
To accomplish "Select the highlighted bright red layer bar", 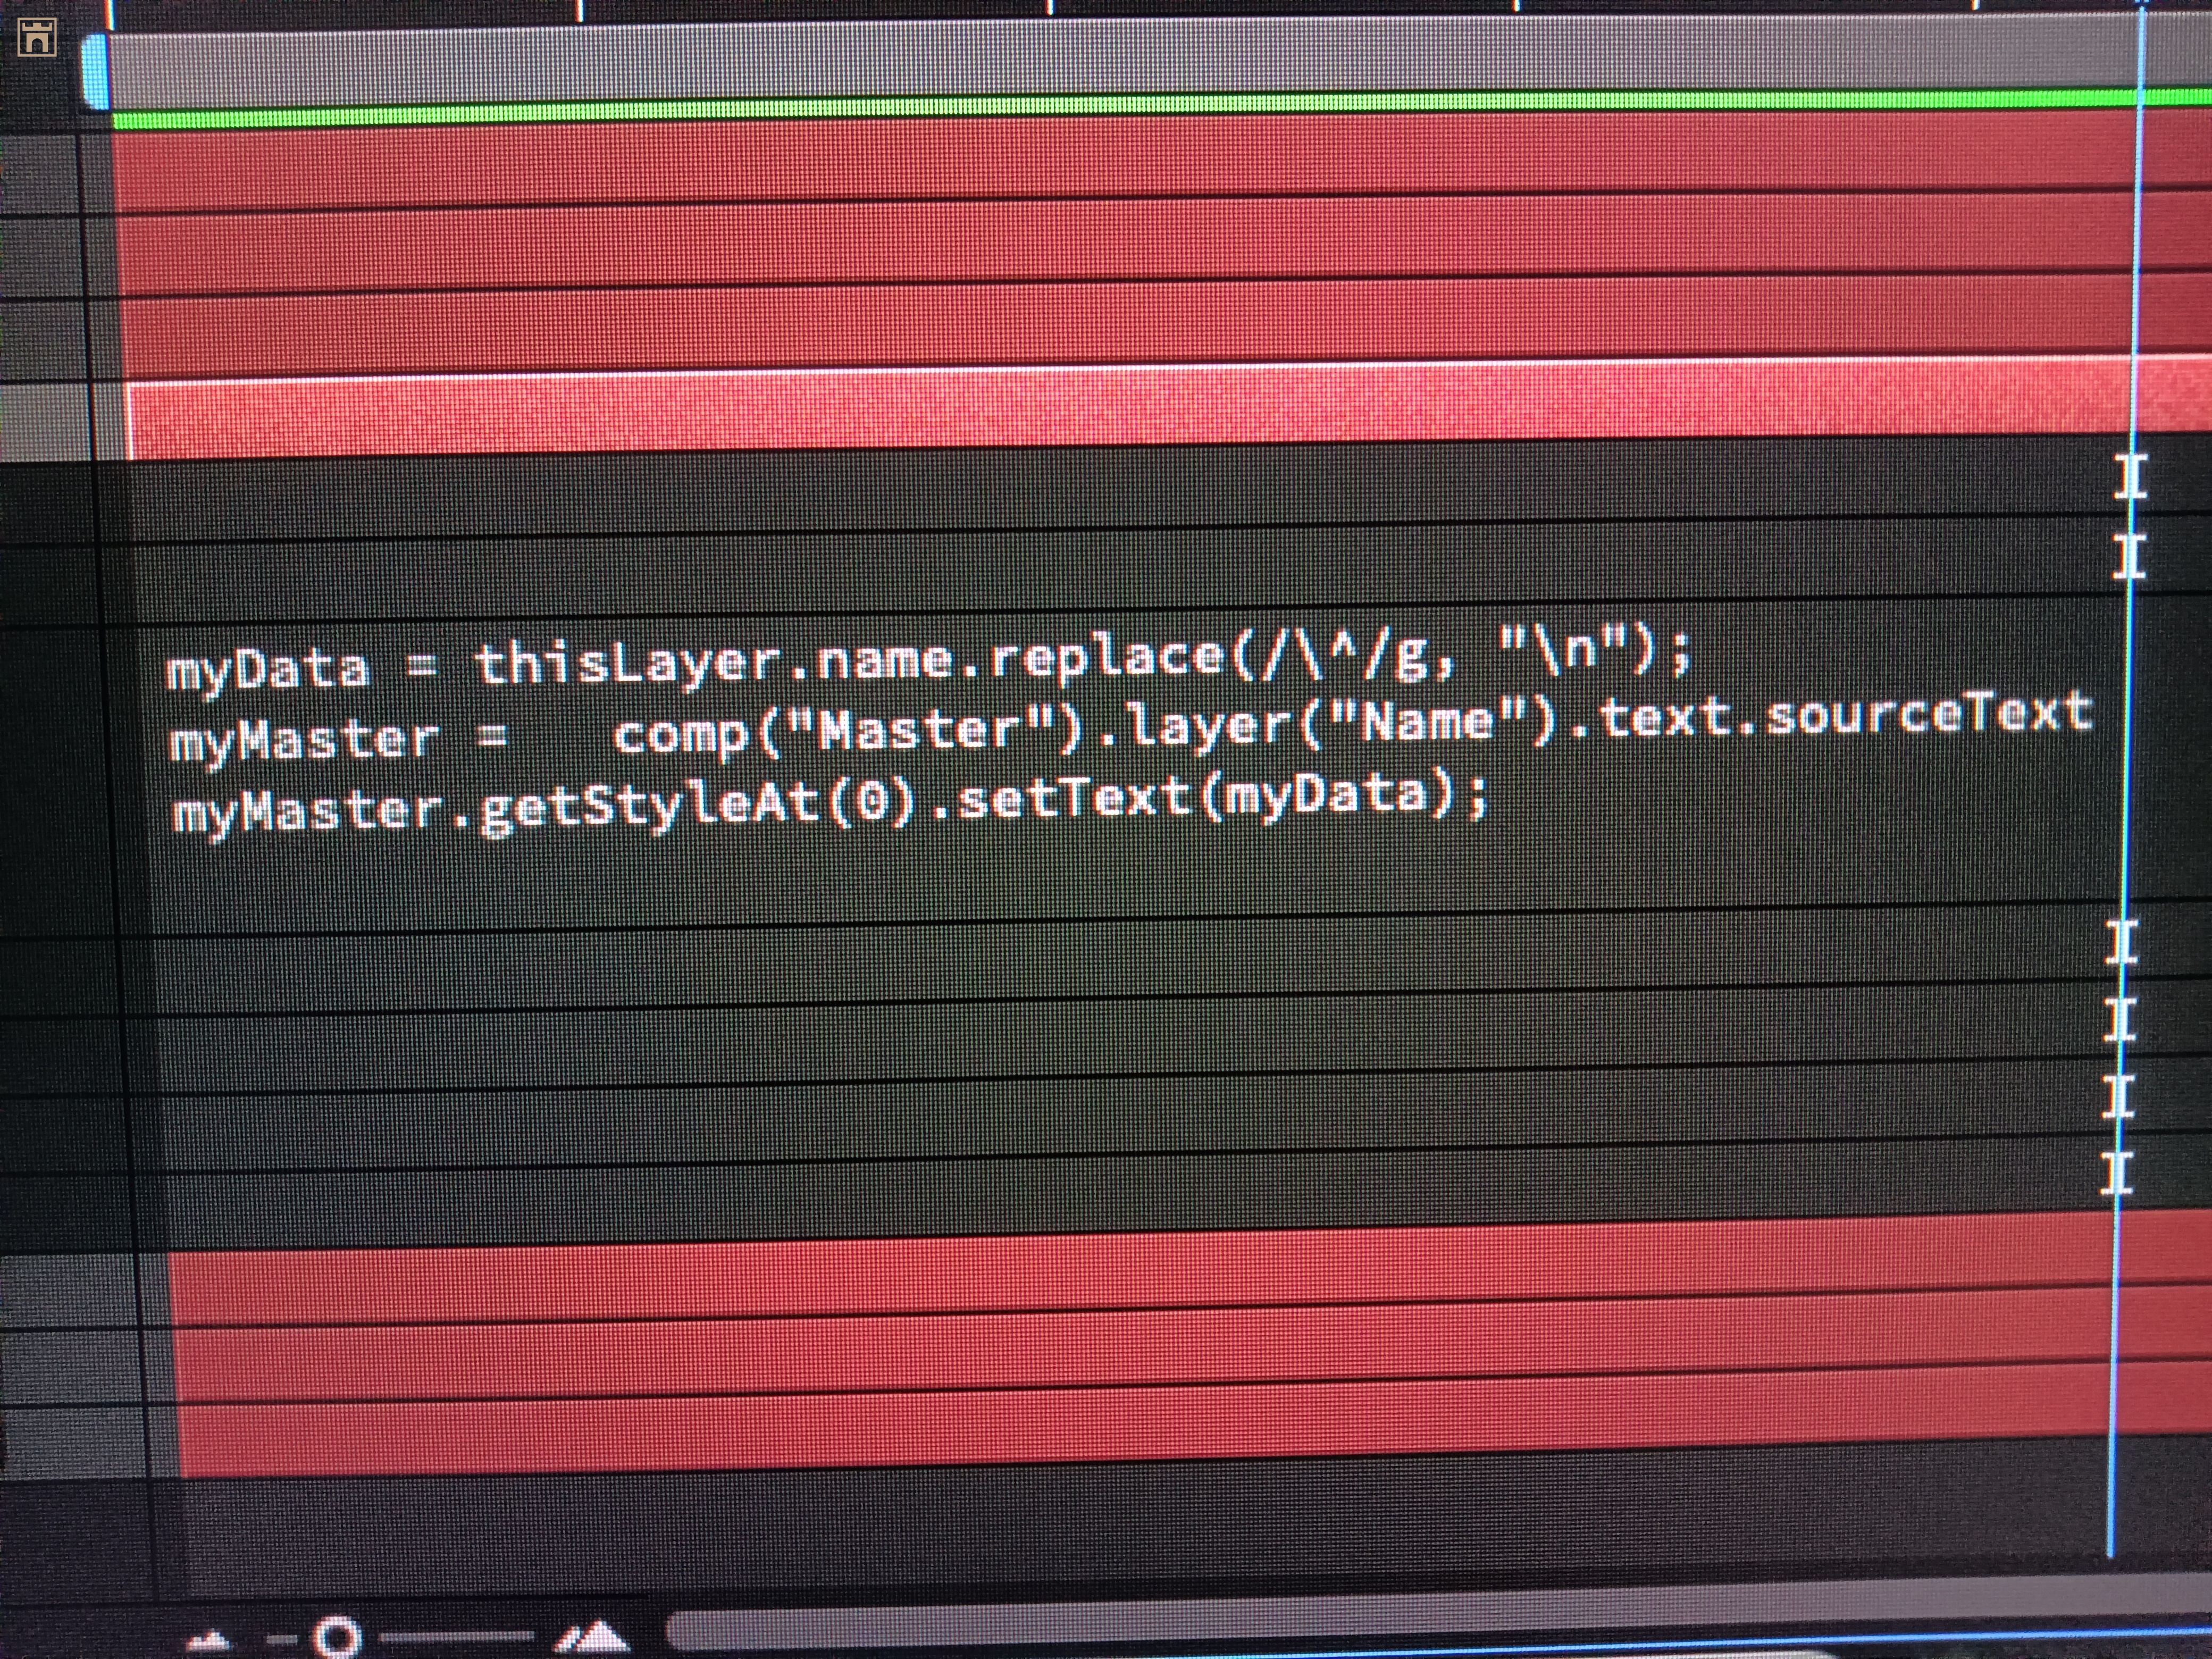I will (1100, 412).
